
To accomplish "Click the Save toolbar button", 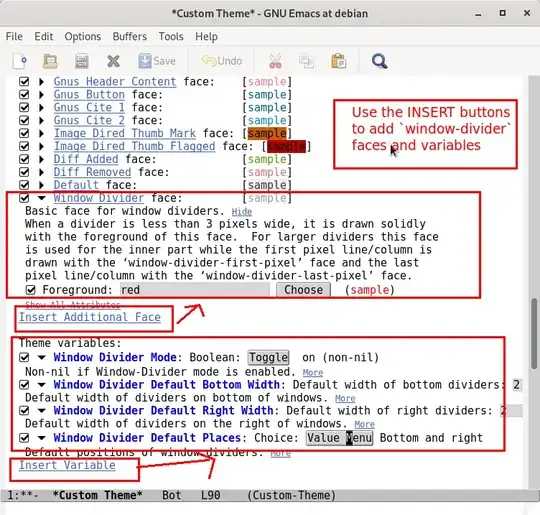I will pos(157,61).
